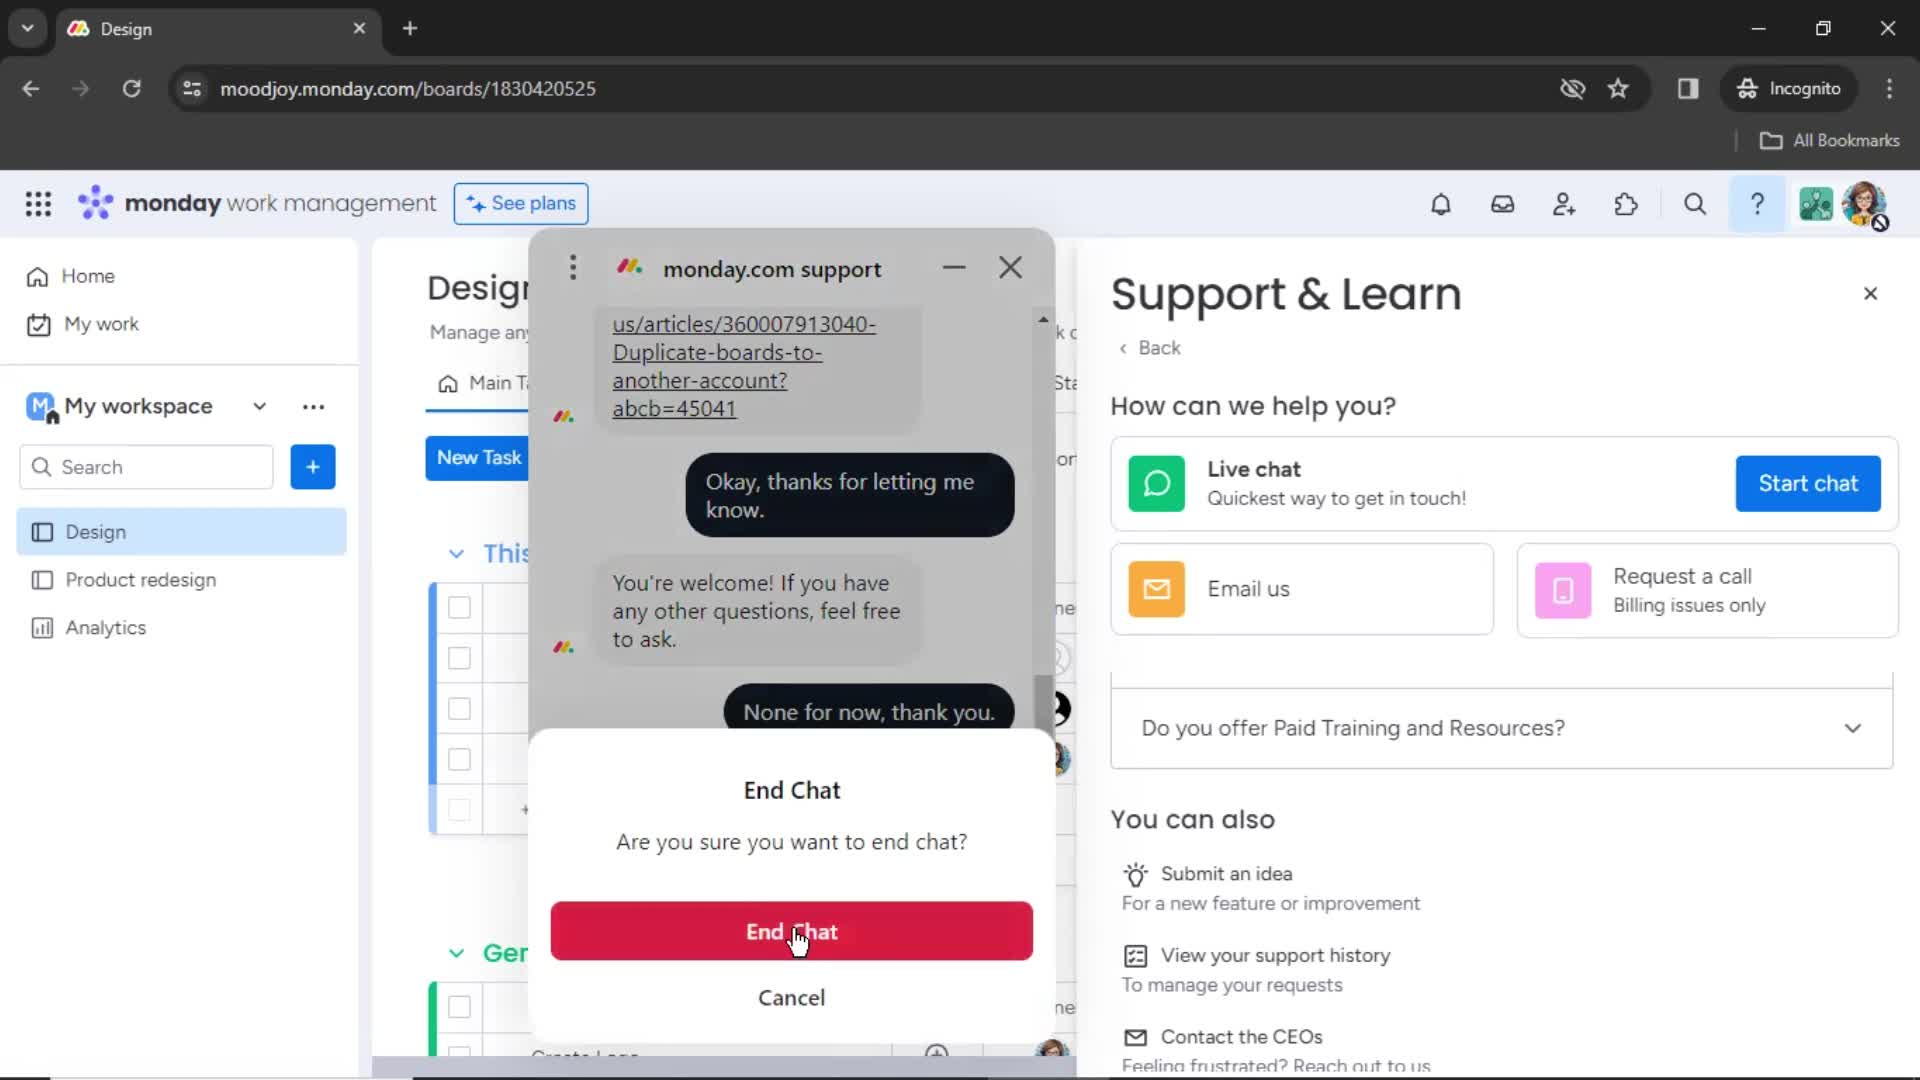Click the chat scrollbar thumb

(x=1043, y=700)
